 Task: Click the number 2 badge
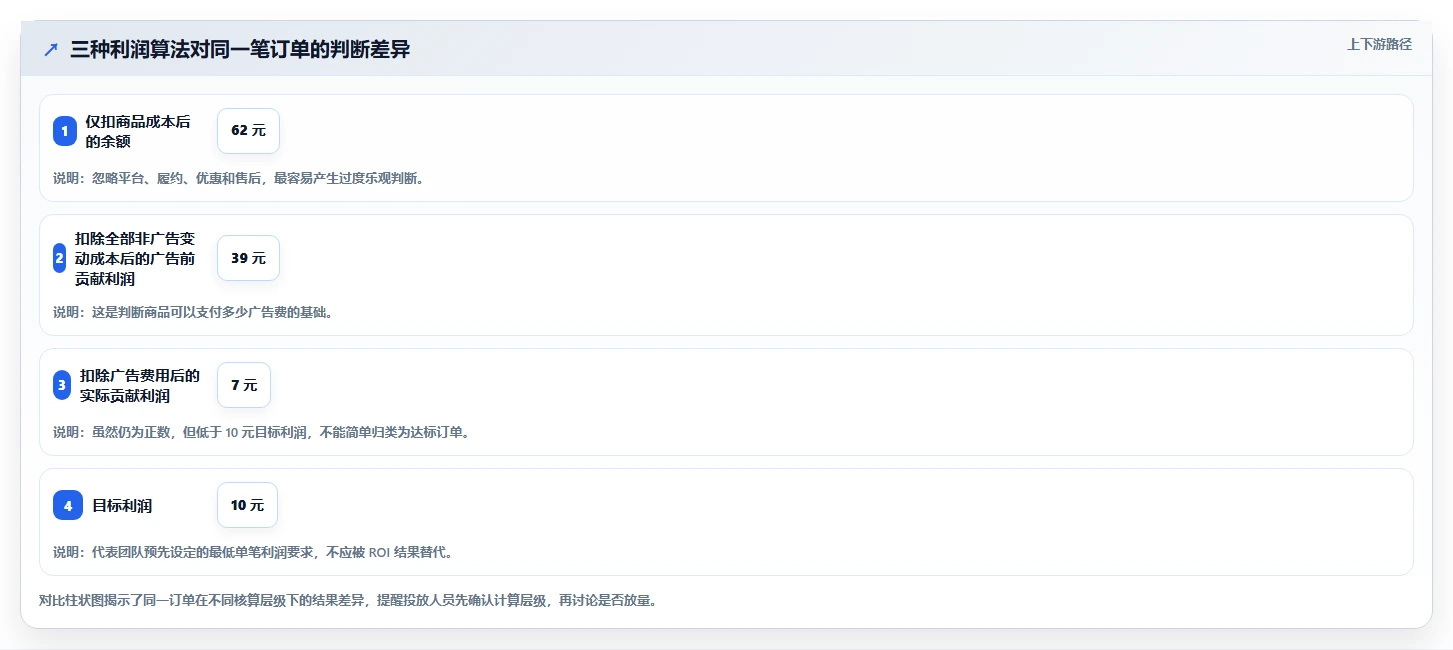pos(59,258)
